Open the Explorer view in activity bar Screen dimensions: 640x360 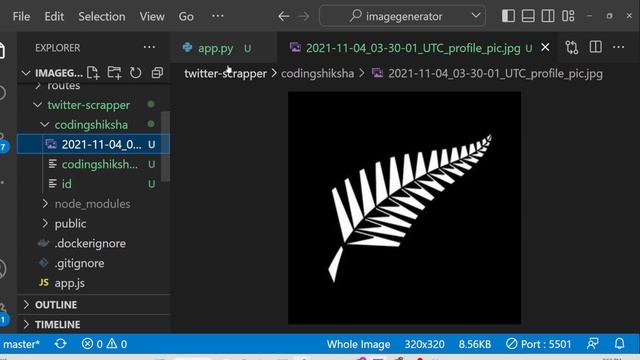(x=2, y=51)
